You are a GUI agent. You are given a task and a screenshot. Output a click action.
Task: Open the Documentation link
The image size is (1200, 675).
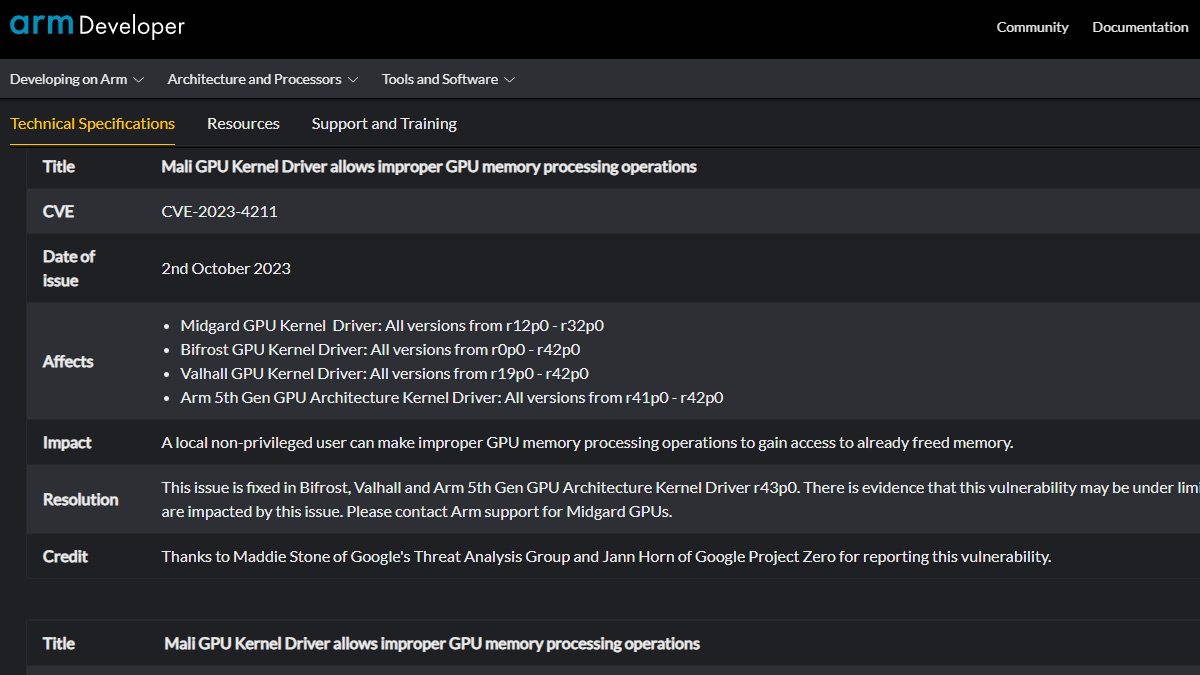click(1140, 27)
